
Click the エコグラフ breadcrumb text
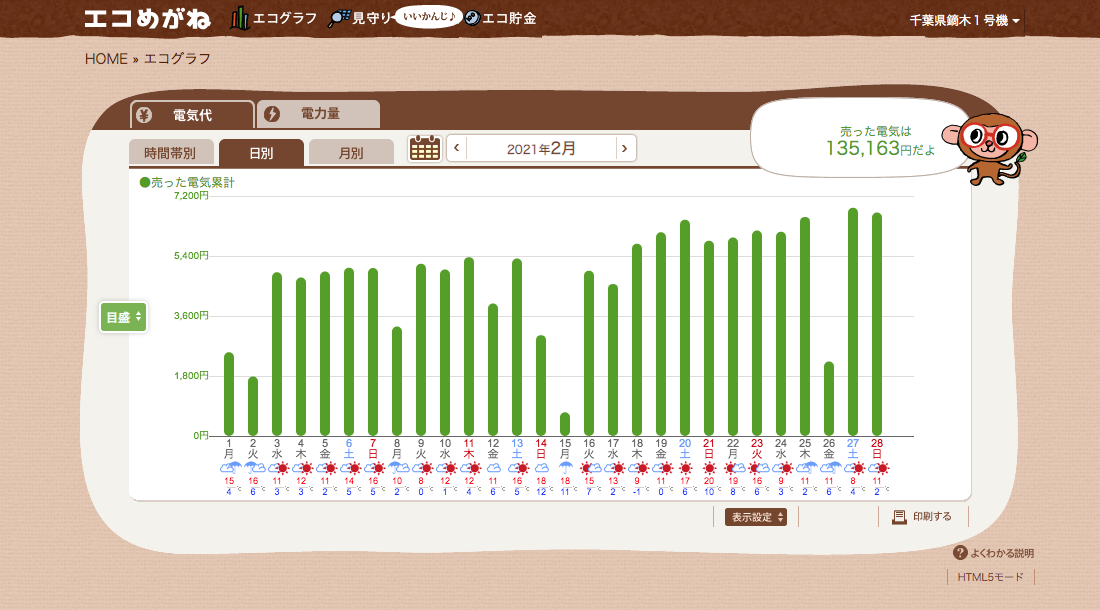(x=177, y=59)
